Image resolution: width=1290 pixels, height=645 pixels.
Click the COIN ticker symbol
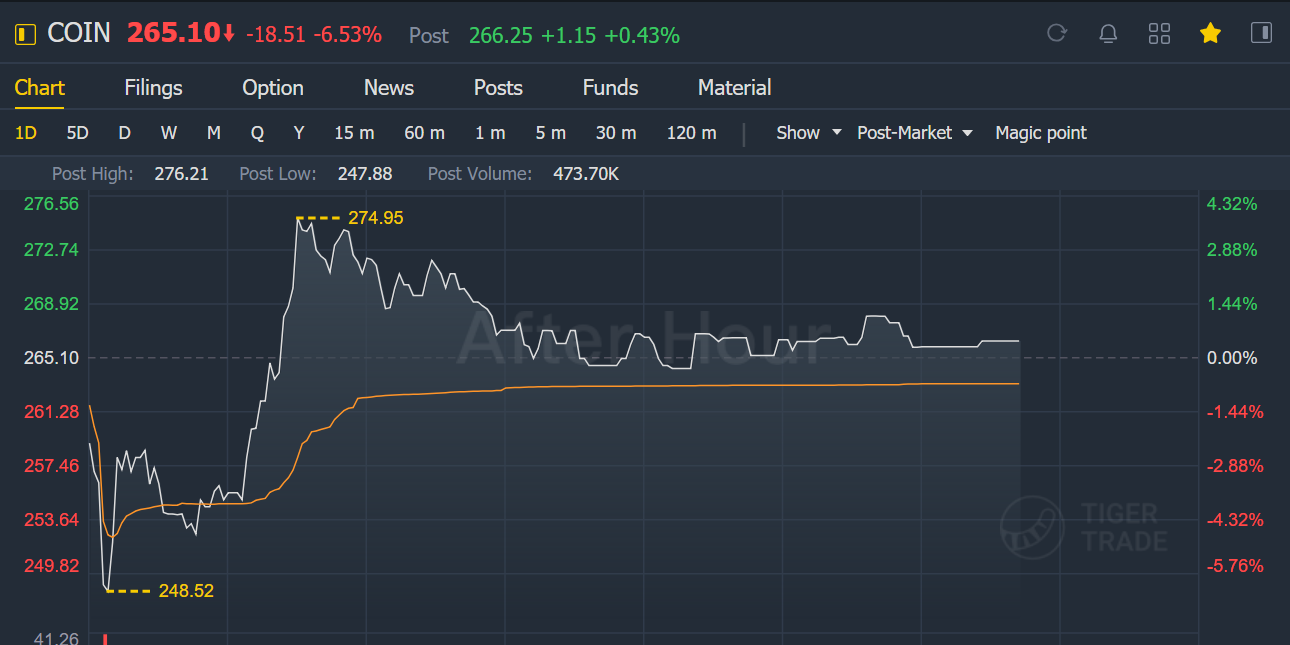[79, 33]
